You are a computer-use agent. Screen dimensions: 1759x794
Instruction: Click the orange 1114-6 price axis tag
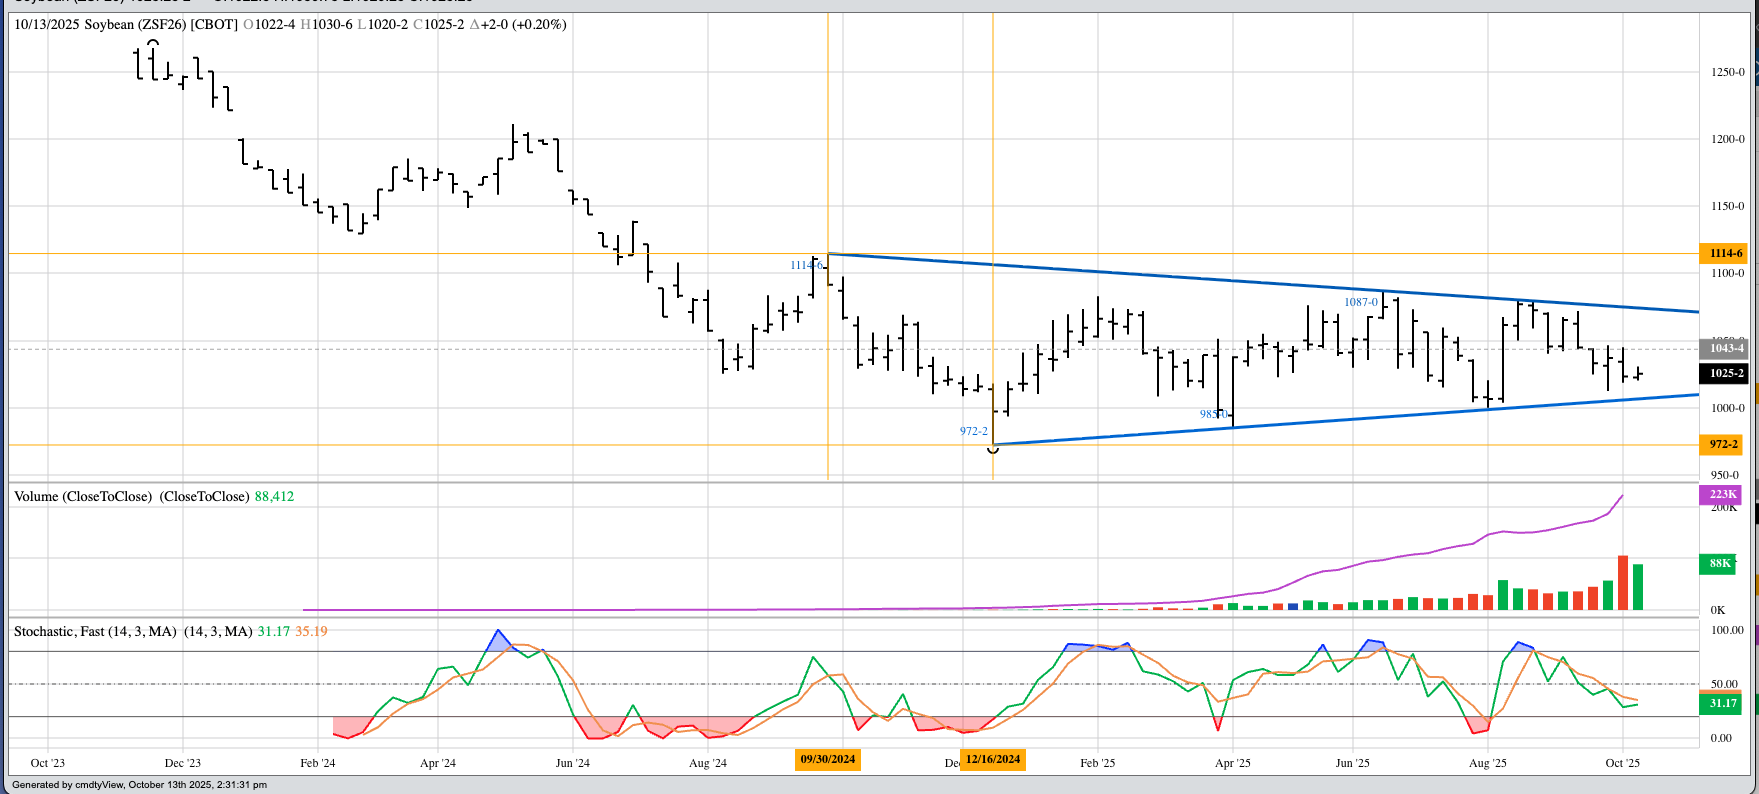tap(1724, 254)
